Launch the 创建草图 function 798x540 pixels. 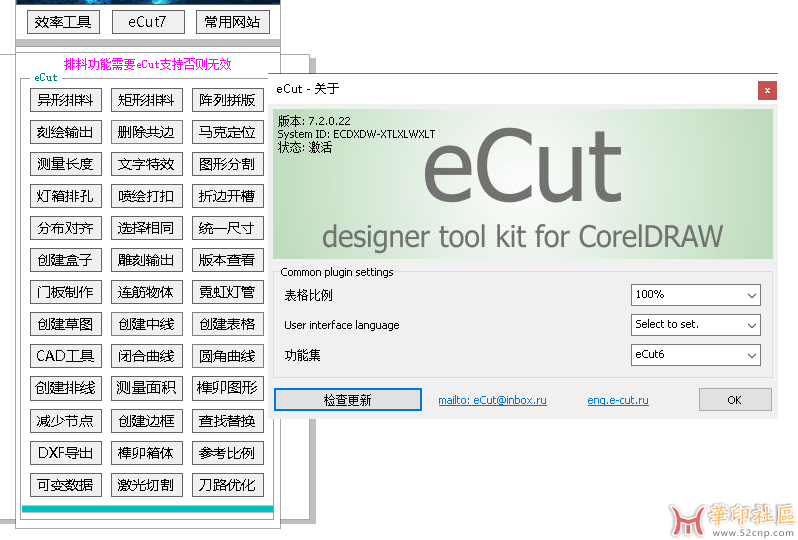click(x=66, y=324)
